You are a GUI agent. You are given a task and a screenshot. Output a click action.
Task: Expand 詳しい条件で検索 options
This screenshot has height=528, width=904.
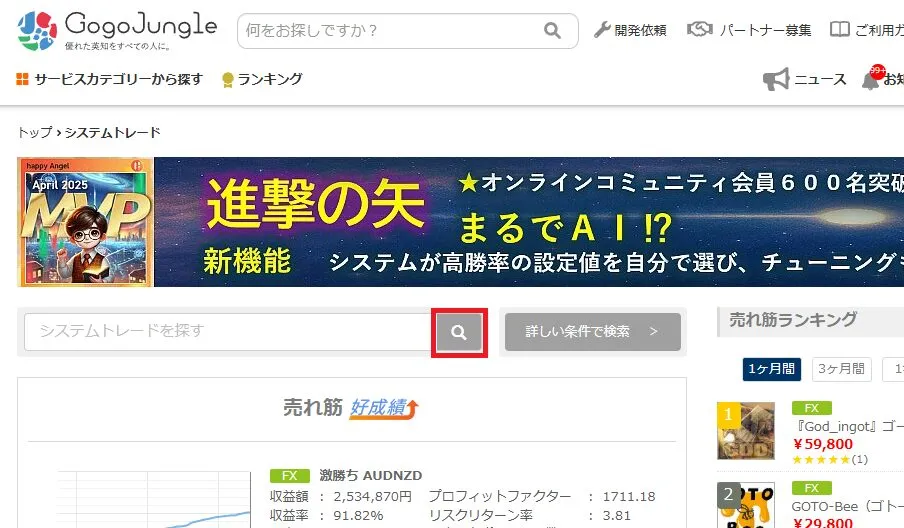pos(592,332)
